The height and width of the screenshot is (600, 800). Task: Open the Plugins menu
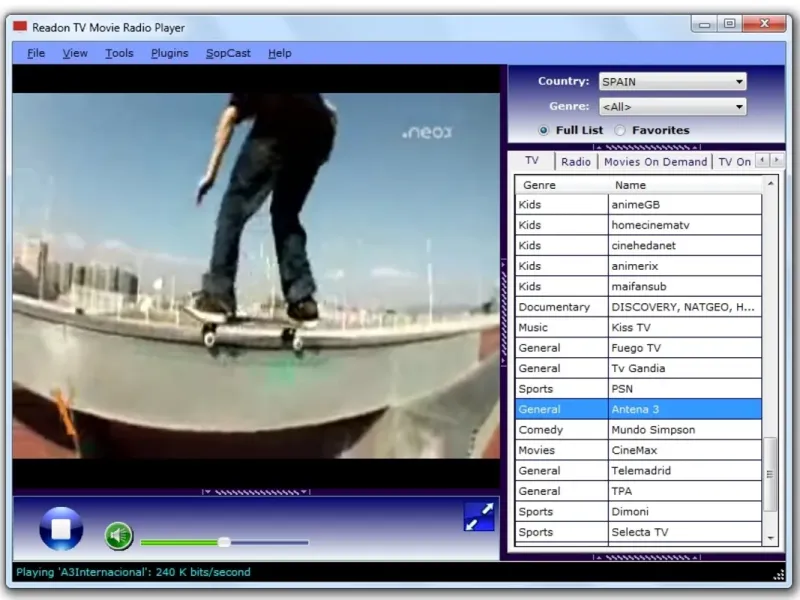coord(169,53)
